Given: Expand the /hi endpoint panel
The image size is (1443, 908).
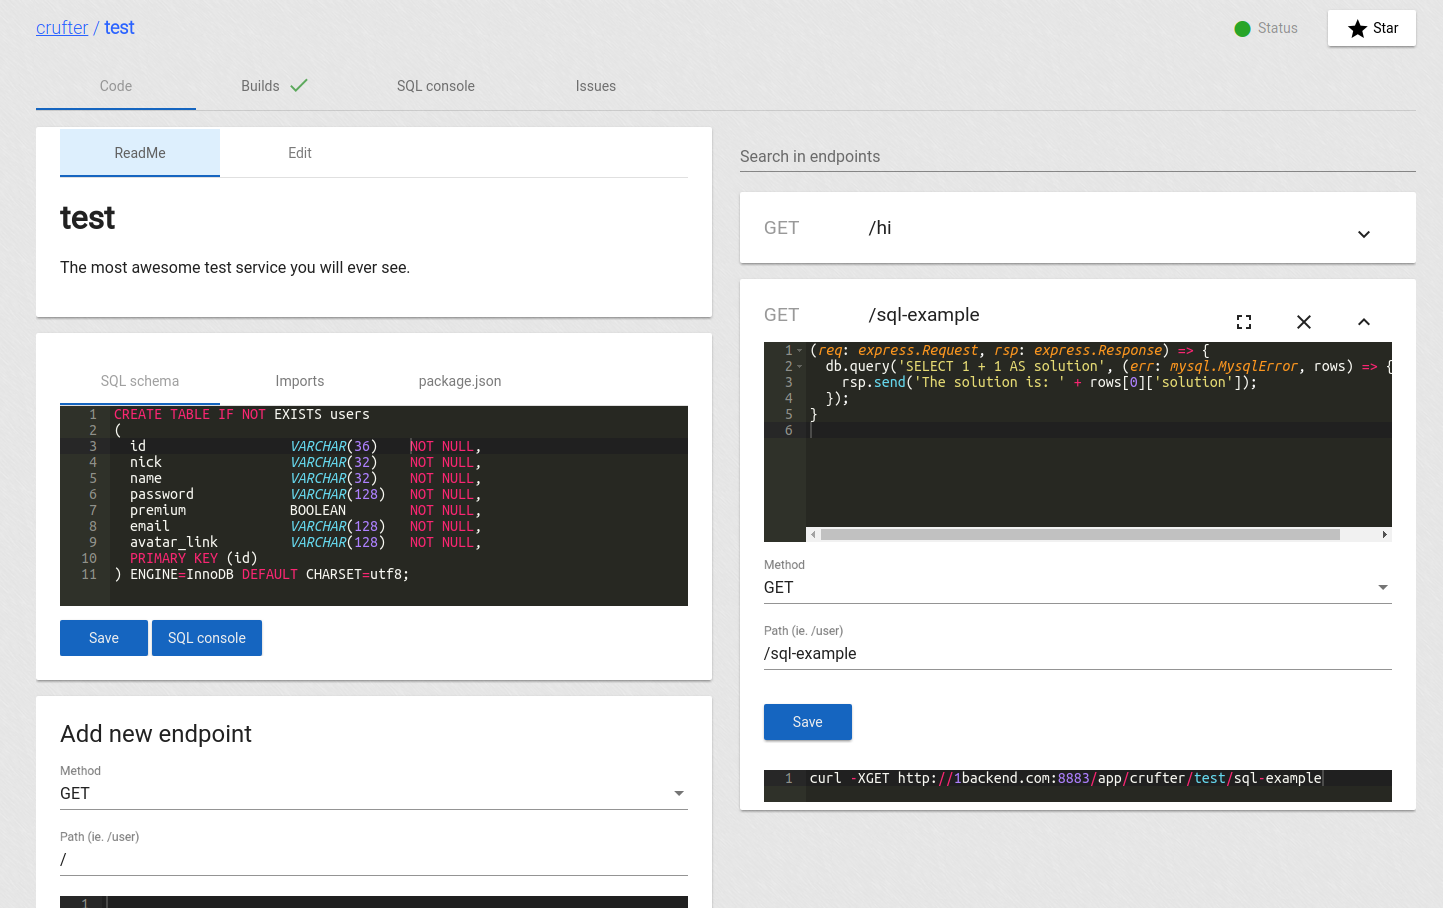Looking at the screenshot, I should click(x=1364, y=234).
